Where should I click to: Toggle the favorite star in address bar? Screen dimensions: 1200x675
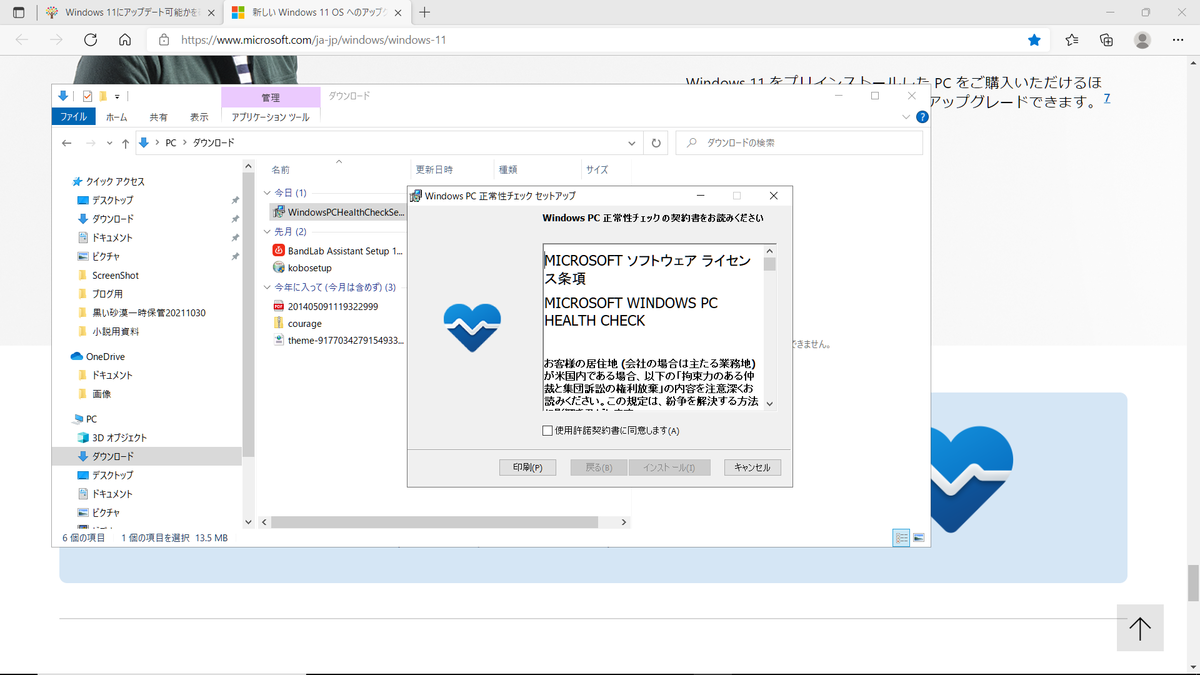(x=1034, y=40)
